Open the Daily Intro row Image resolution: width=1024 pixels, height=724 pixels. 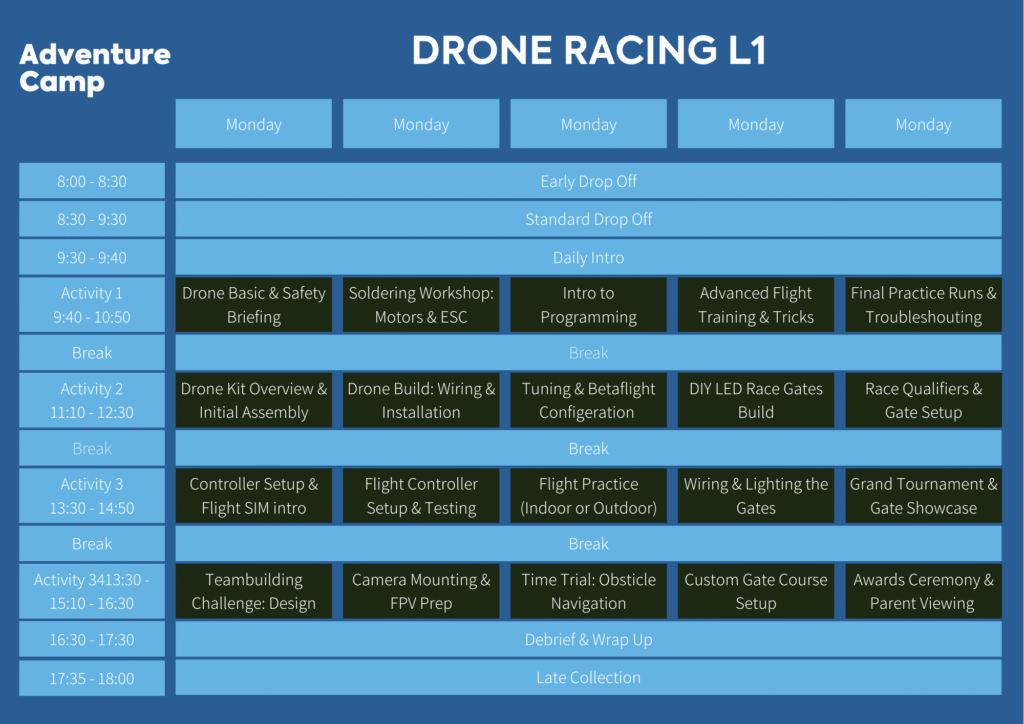[x=588, y=257]
